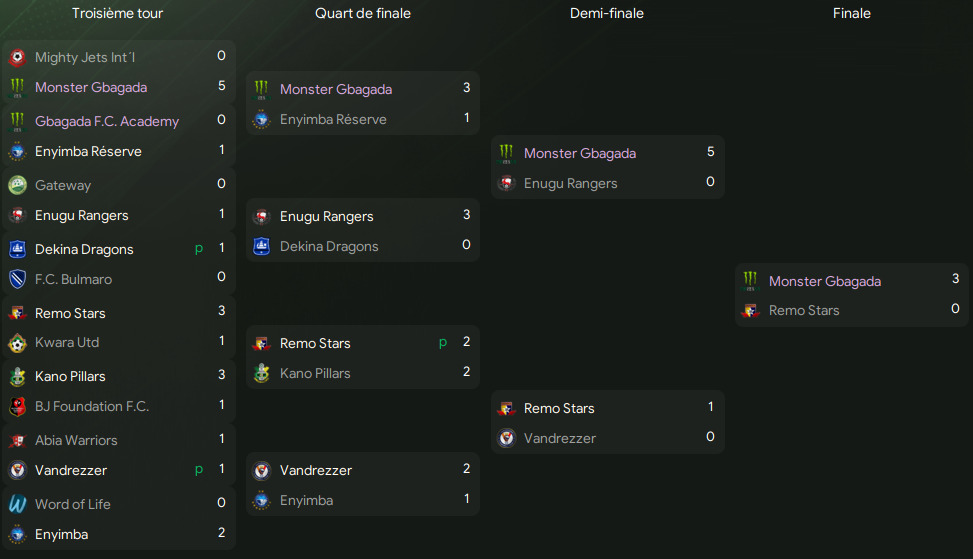Click the Kwara Utd football crest
Image resolution: width=973 pixels, height=559 pixels.
(17, 342)
